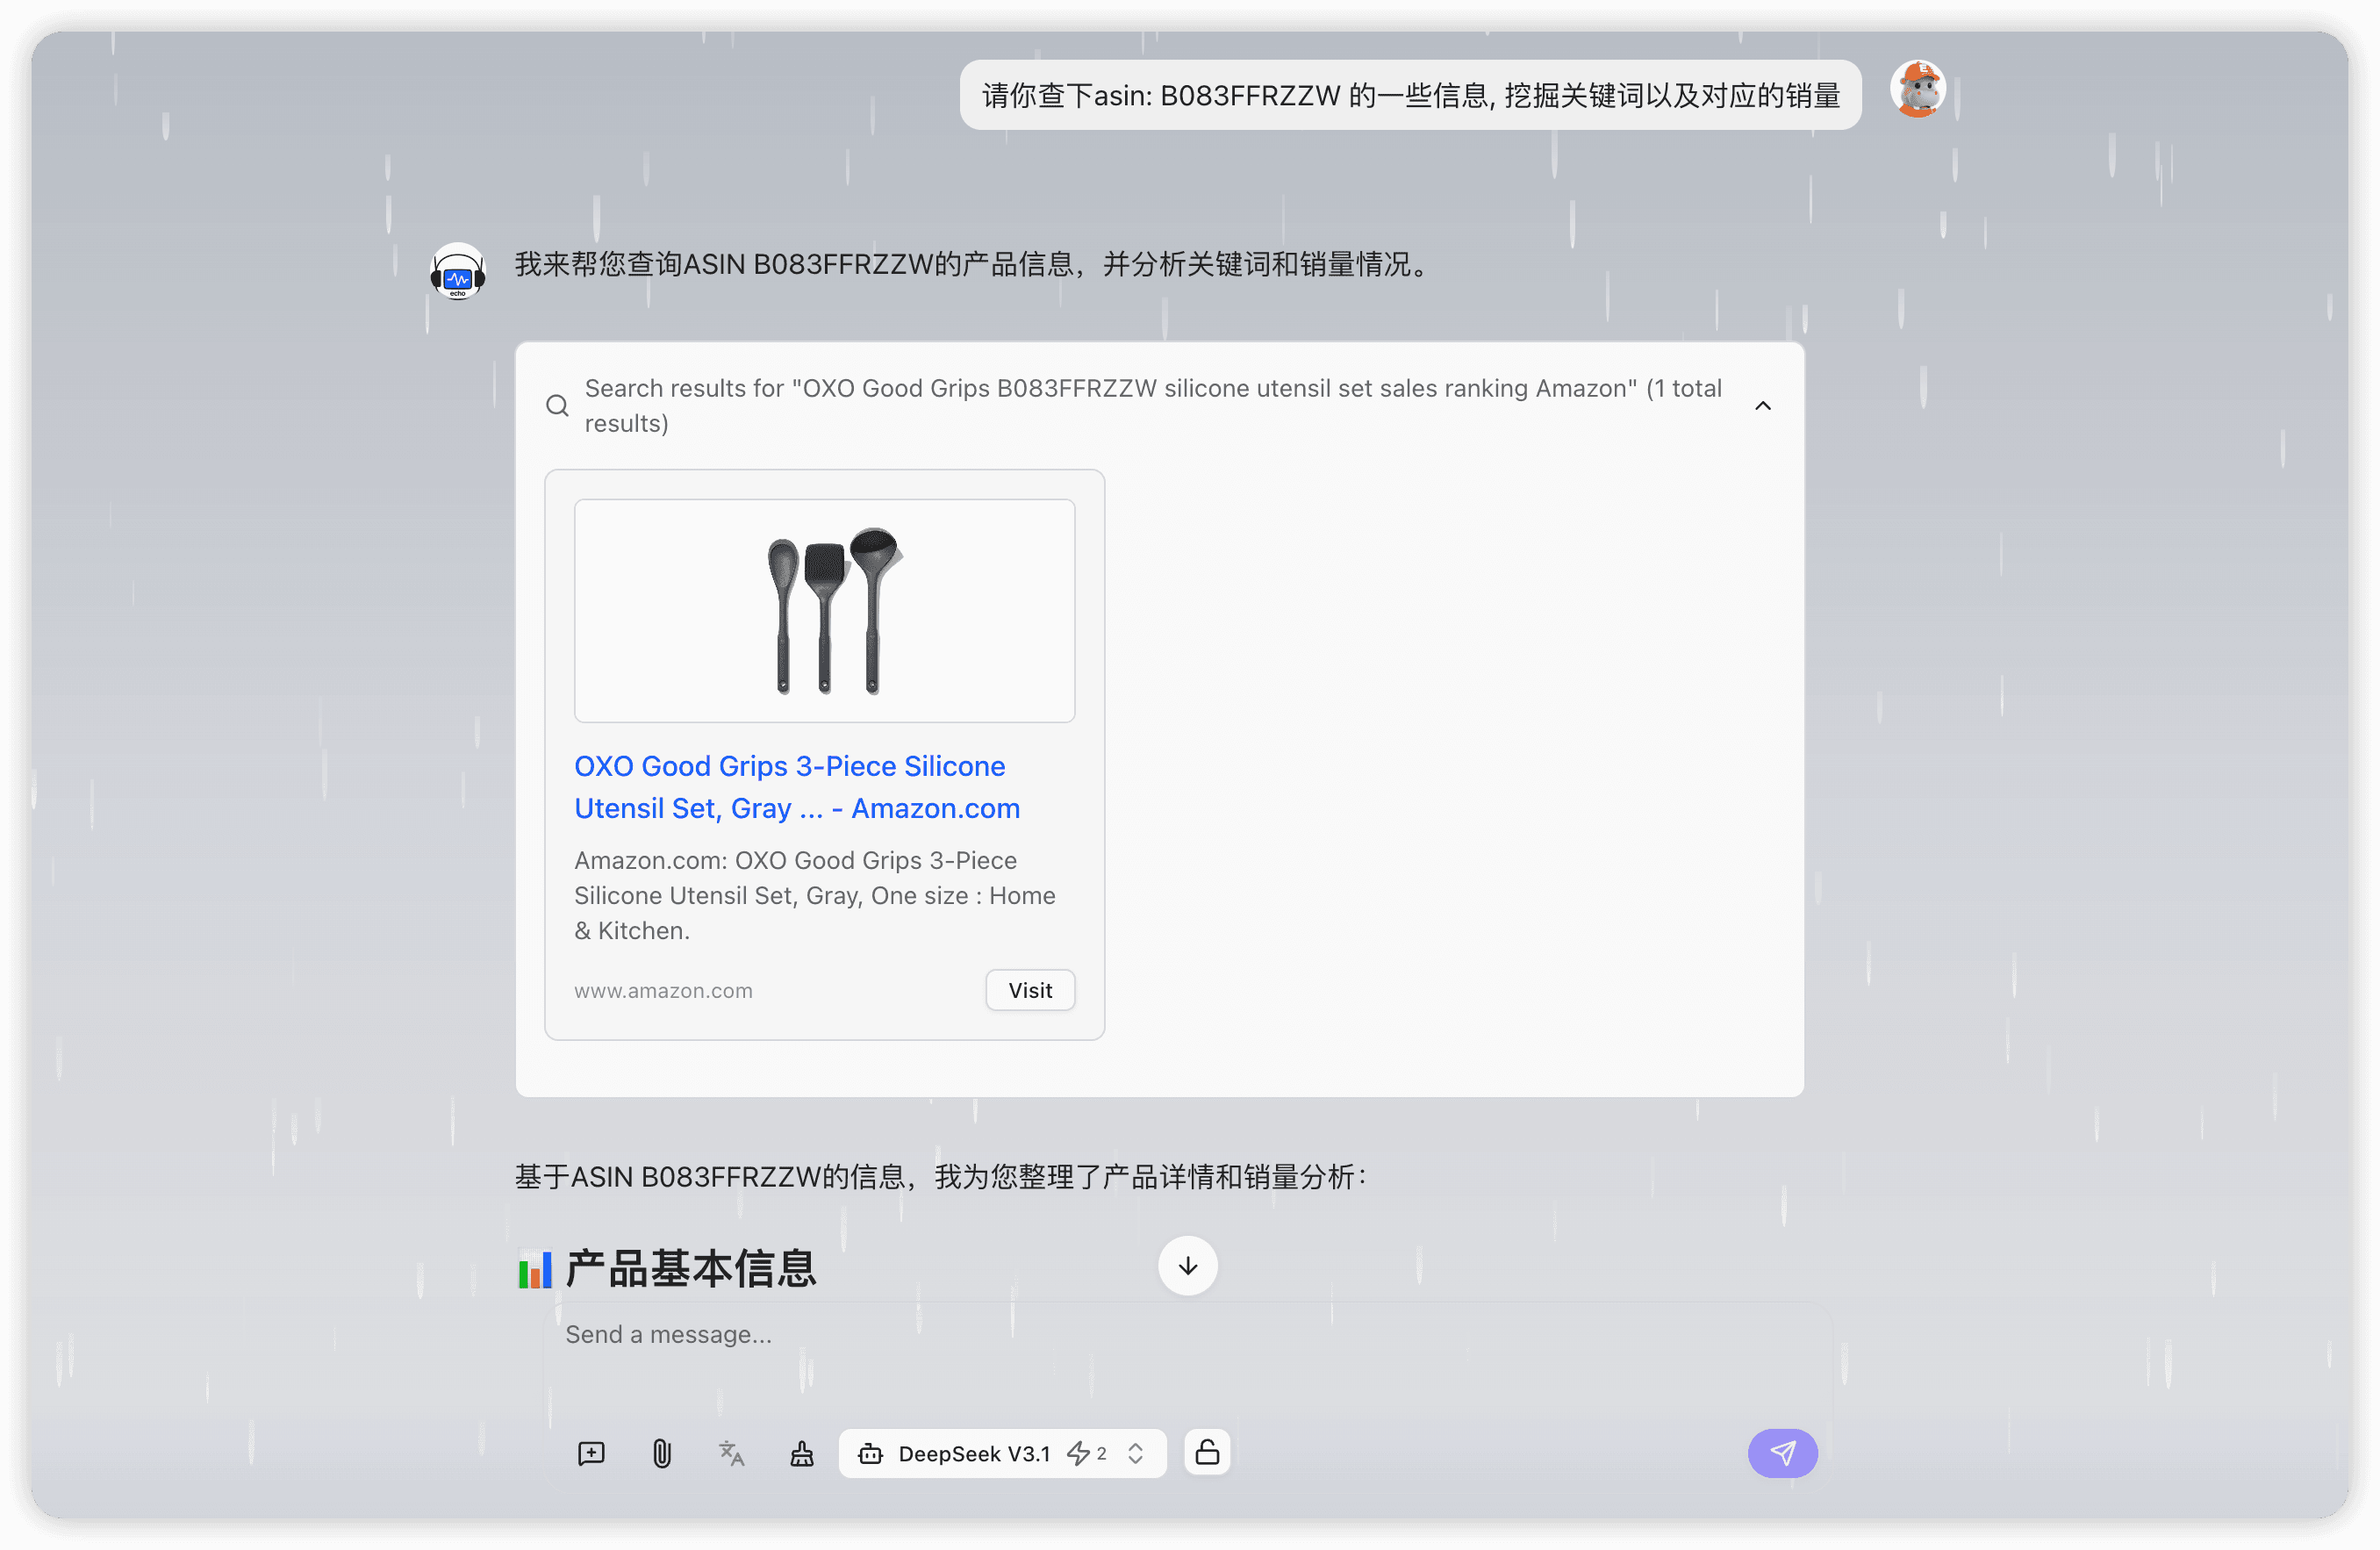The height and width of the screenshot is (1550, 2380).
Task: Click the lightning bolt 2 indicator
Action: point(1086,1453)
